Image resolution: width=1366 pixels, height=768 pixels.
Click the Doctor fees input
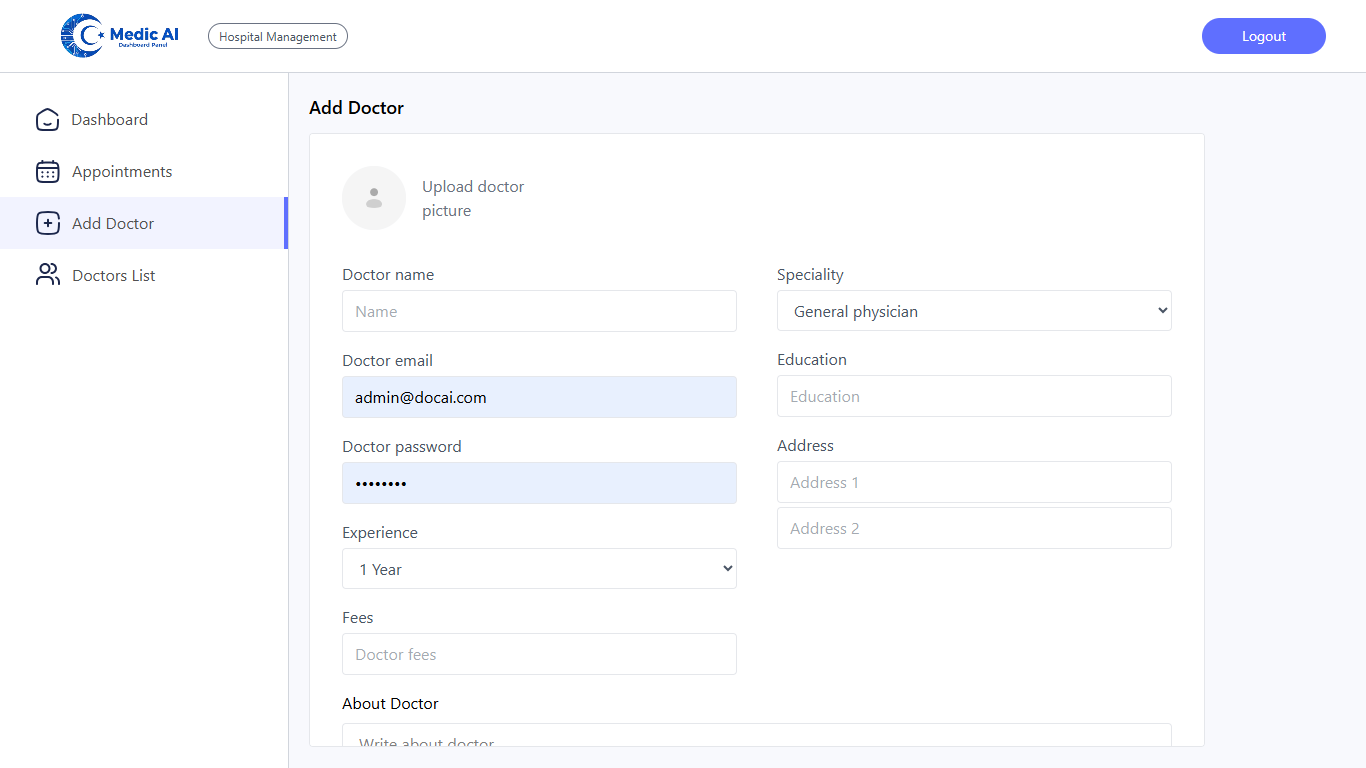click(x=539, y=654)
